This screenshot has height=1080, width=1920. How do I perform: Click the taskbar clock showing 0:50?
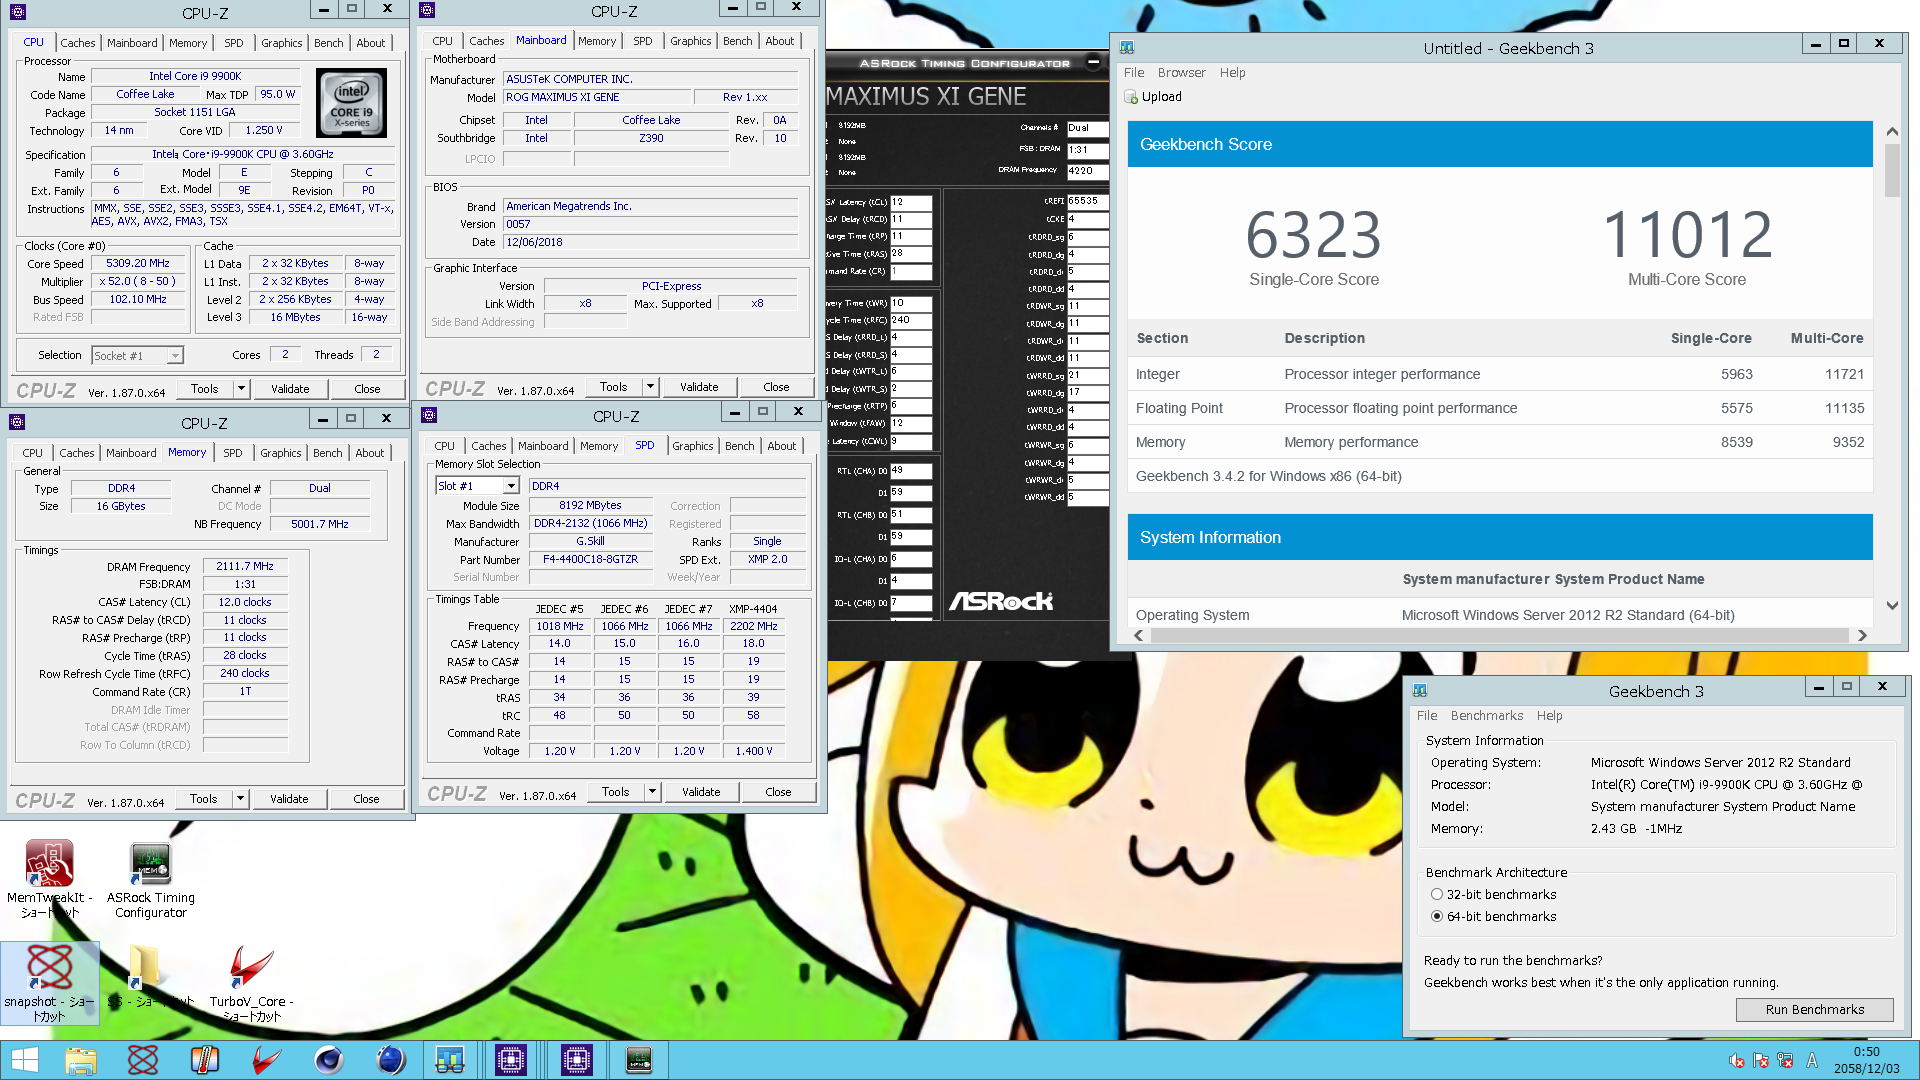point(1866,1060)
